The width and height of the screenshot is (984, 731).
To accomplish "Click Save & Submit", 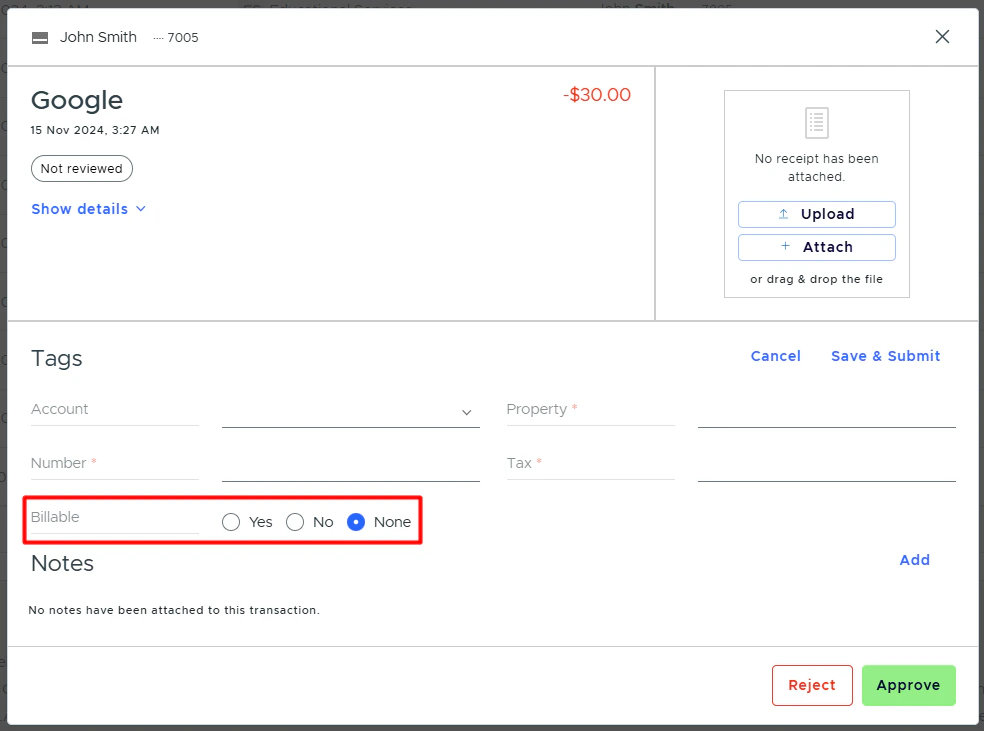I will click(x=885, y=356).
